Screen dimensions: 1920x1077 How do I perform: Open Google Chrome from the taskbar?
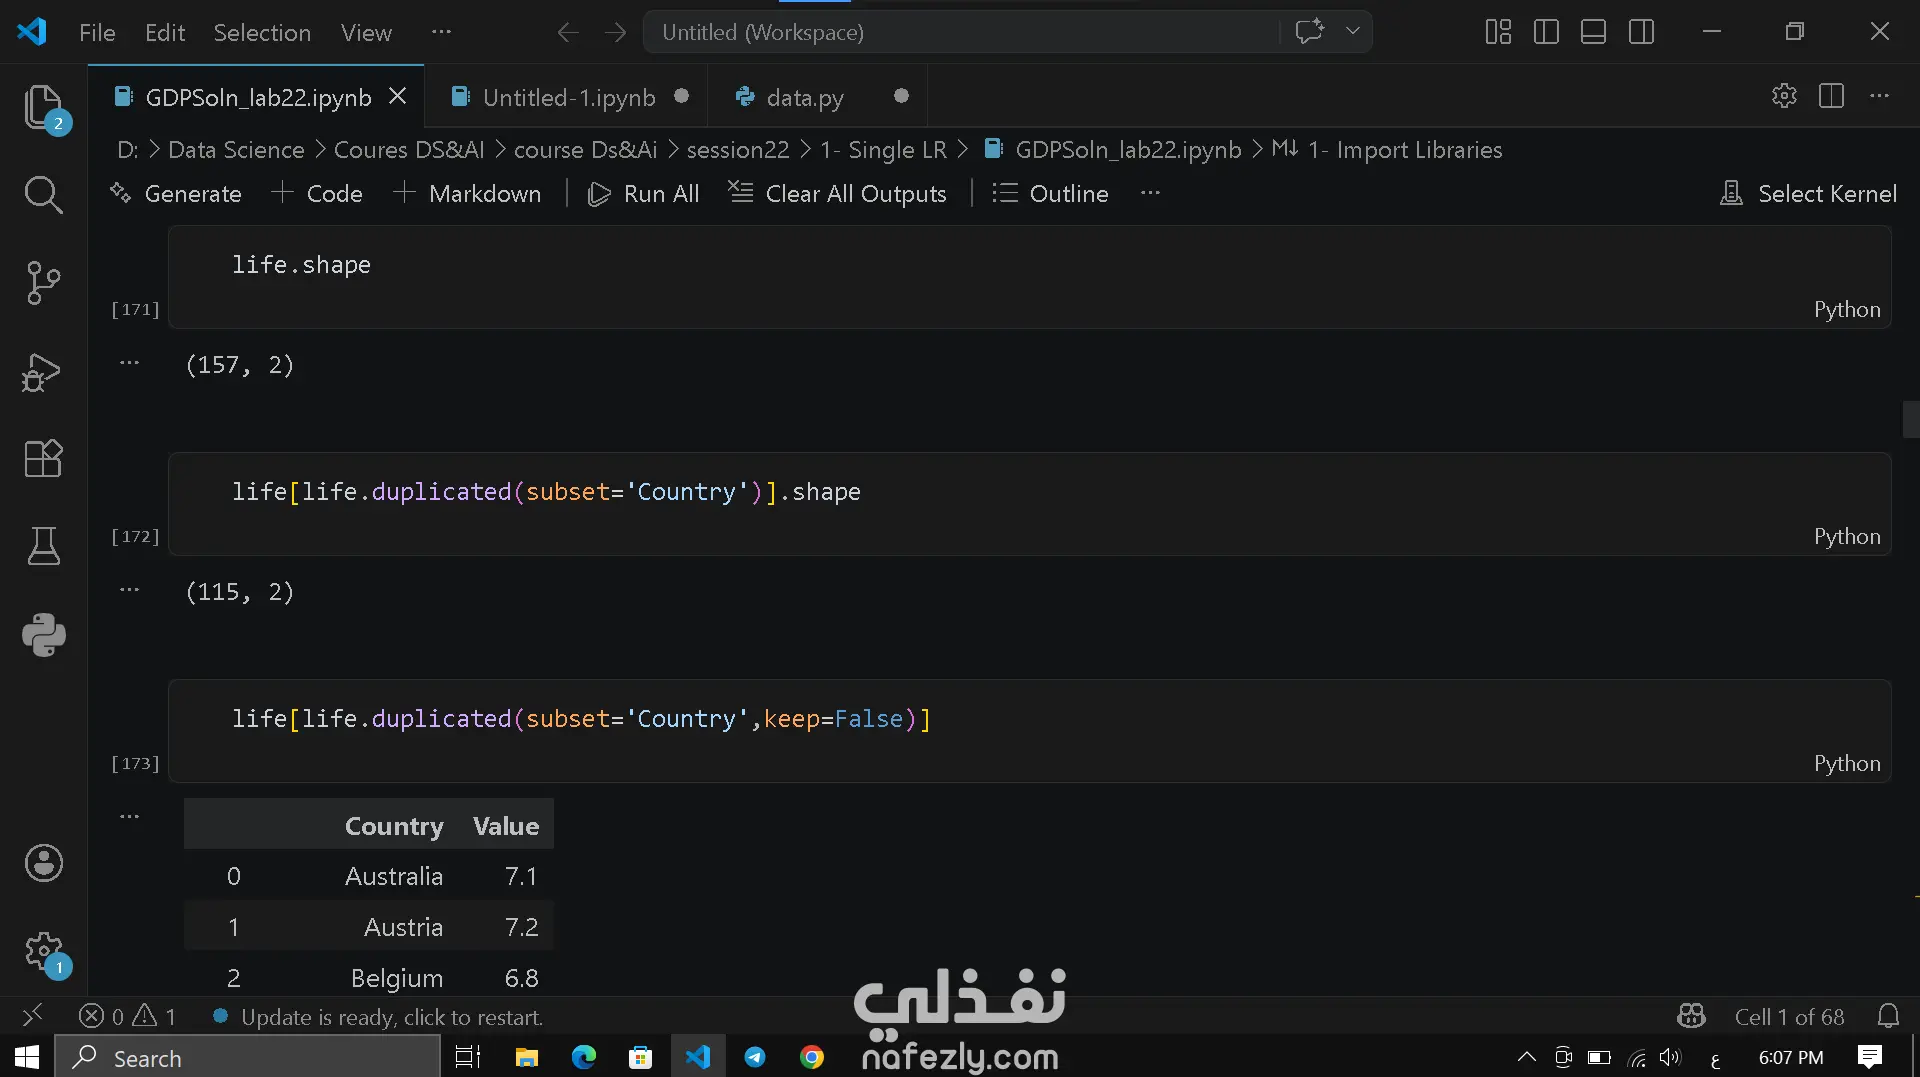coord(812,1057)
